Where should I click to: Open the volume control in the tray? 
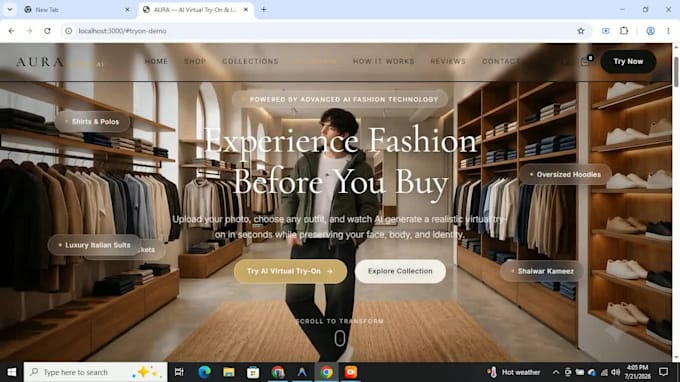pyautogui.click(x=615, y=372)
